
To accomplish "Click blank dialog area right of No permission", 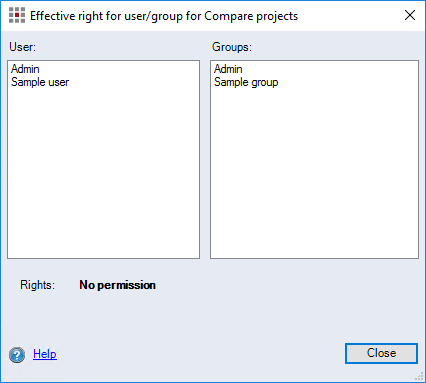I will click(x=287, y=285).
